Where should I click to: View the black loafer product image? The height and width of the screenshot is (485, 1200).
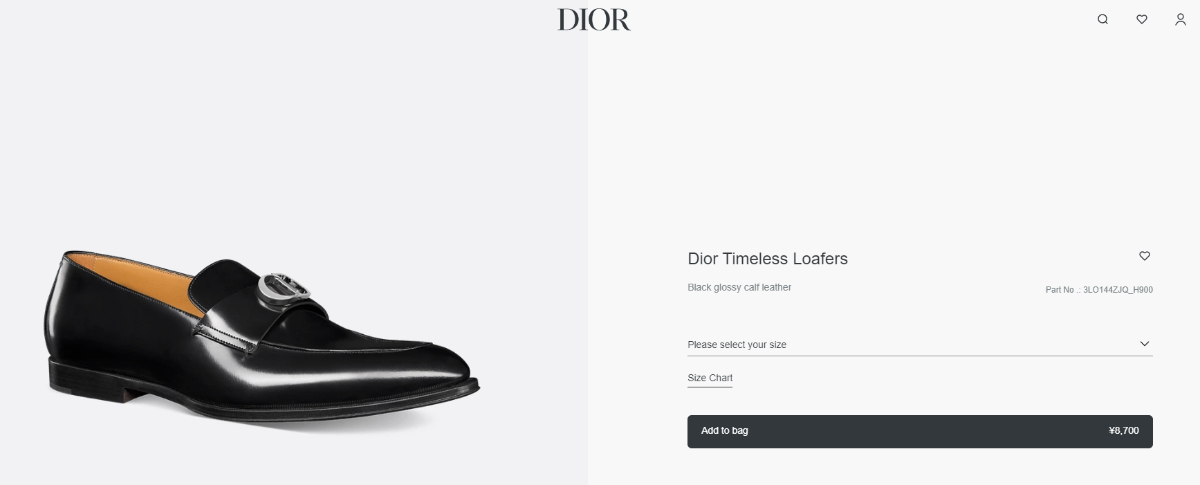coord(260,335)
